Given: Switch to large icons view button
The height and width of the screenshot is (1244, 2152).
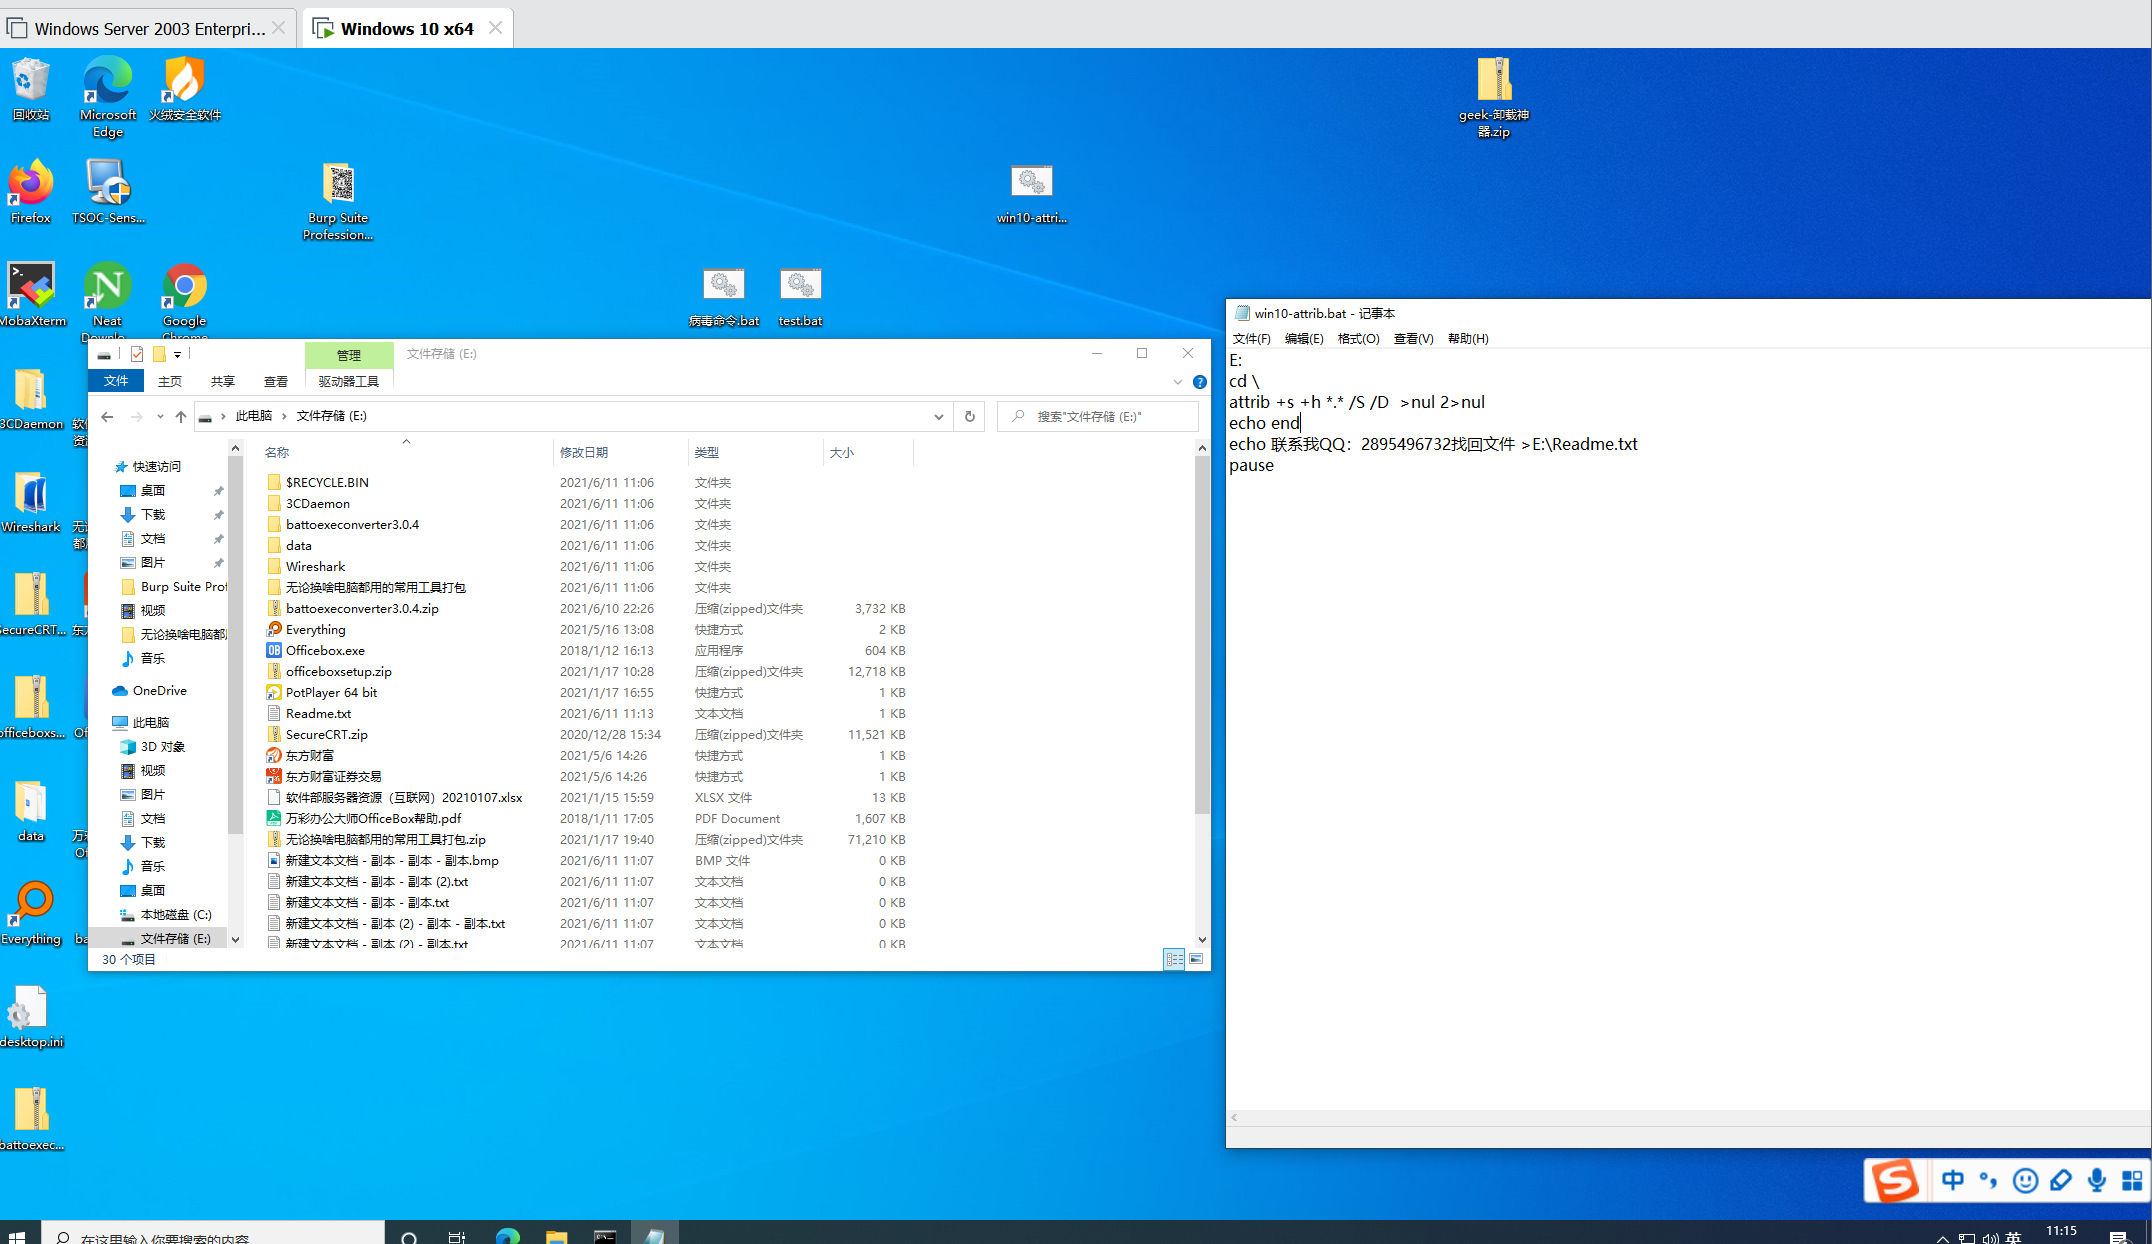Looking at the screenshot, I should click(x=1196, y=959).
